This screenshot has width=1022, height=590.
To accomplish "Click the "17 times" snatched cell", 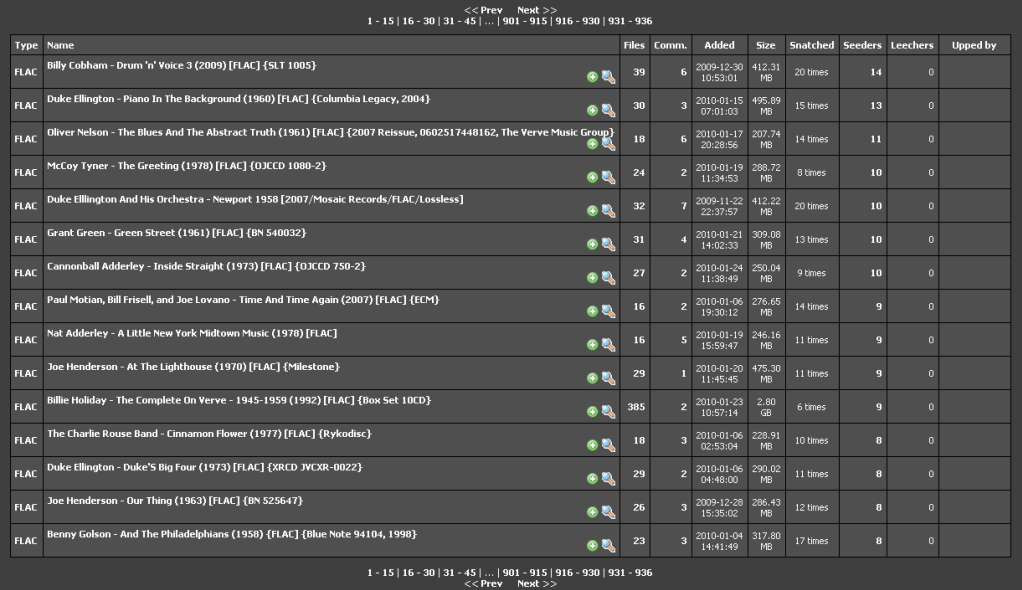I will [811, 541].
